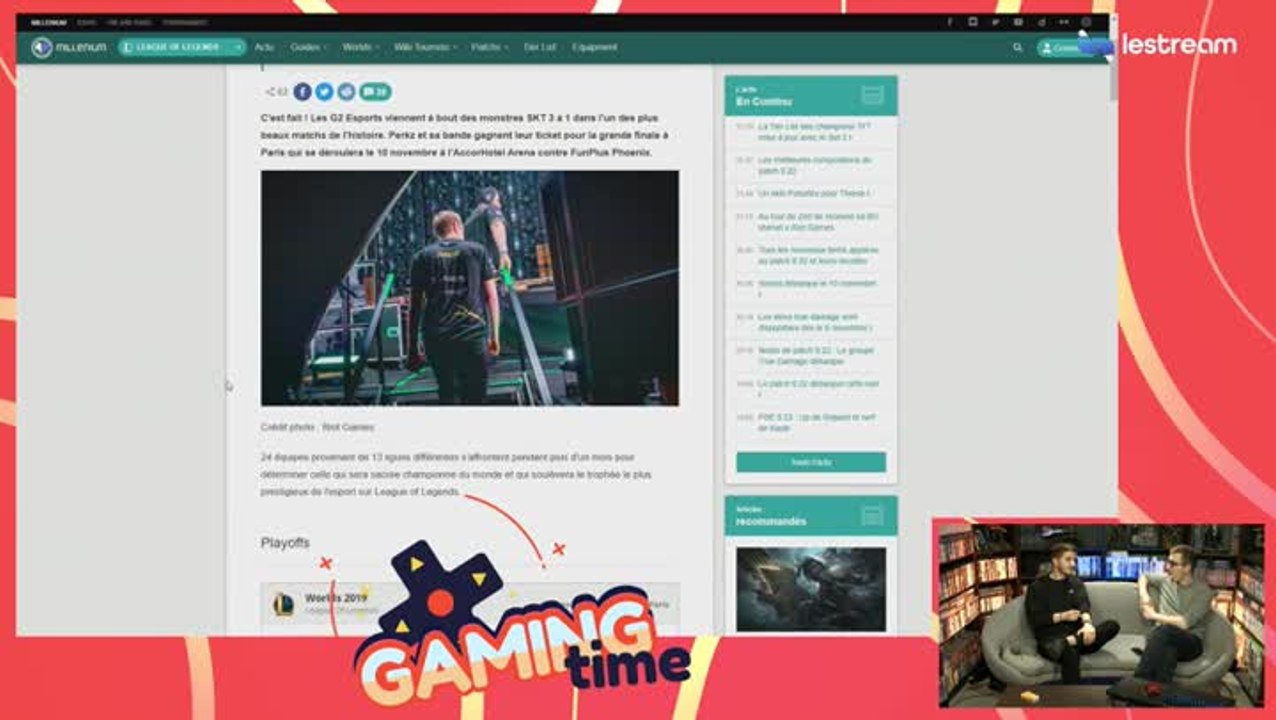The image size is (1276, 720).
Task: Click the streamers webcam overlay
Action: 1101,615
